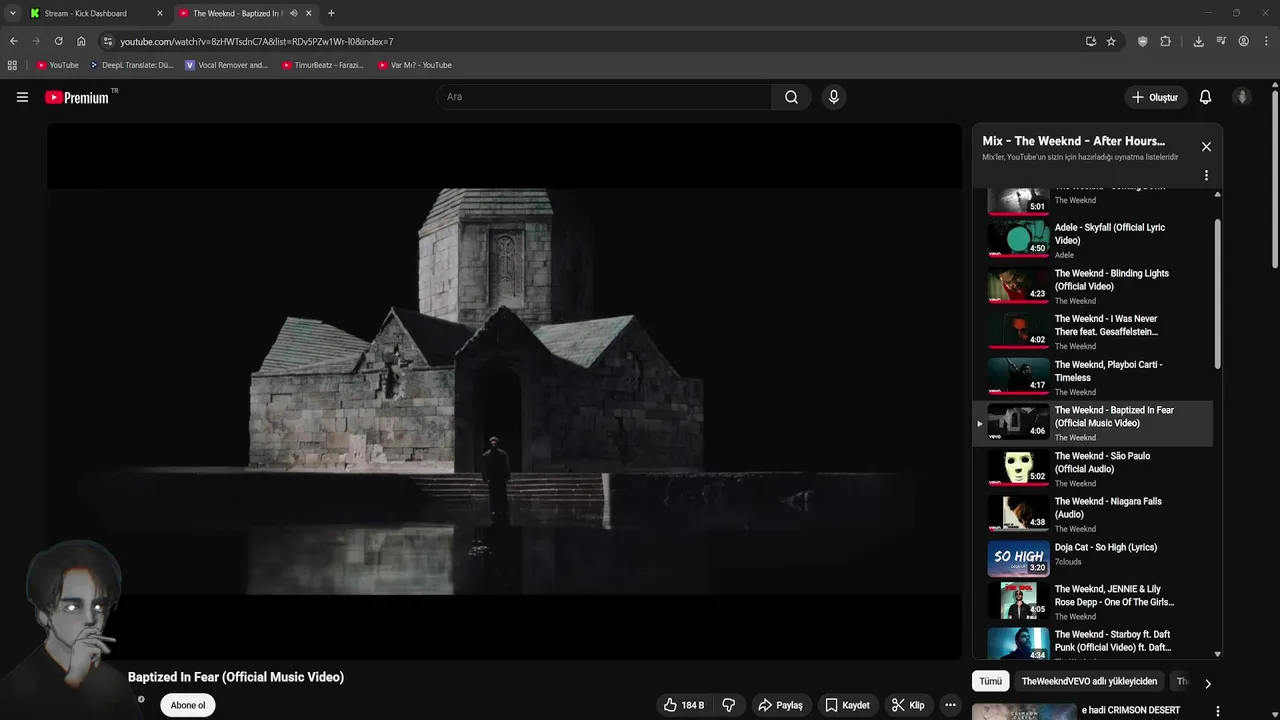Image resolution: width=1280 pixels, height=720 pixels.
Task: Click the Oluştur create button
Action: [x=1154, y=97]
